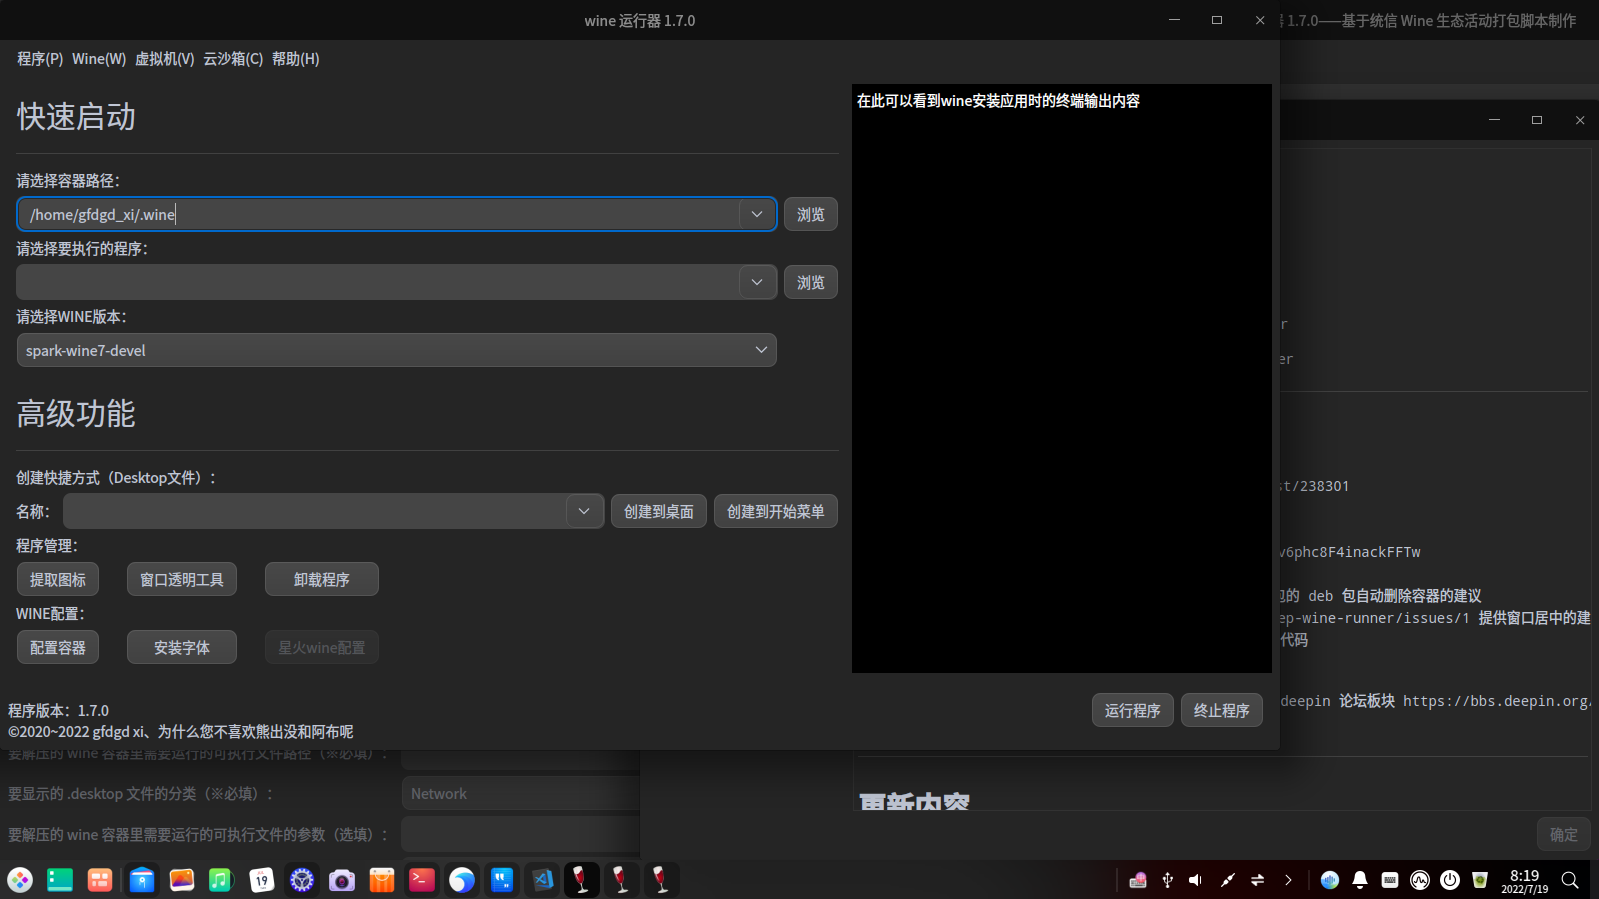Click 确定 in the background dialog
Image resolution: width=1599 pixels, height=899 pixels.
pos(1564,834)
